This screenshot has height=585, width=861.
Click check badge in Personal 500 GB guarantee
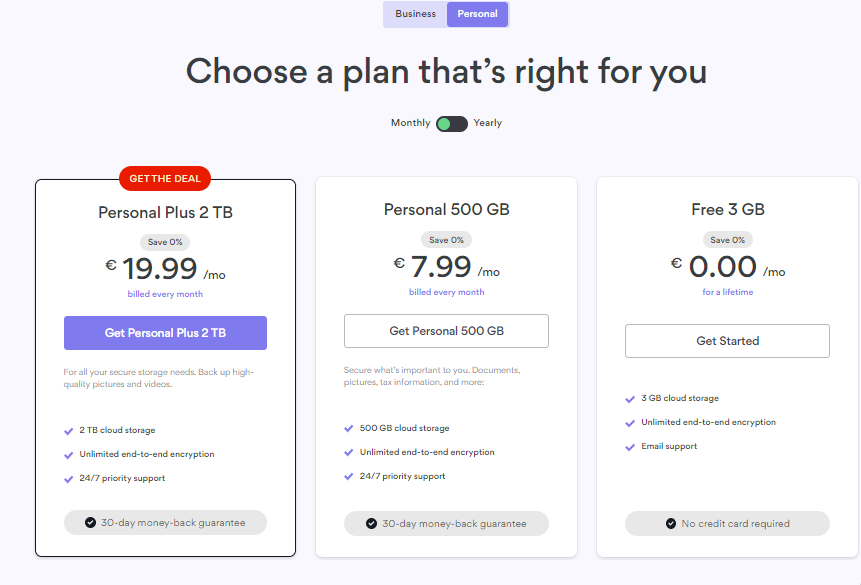371,523
